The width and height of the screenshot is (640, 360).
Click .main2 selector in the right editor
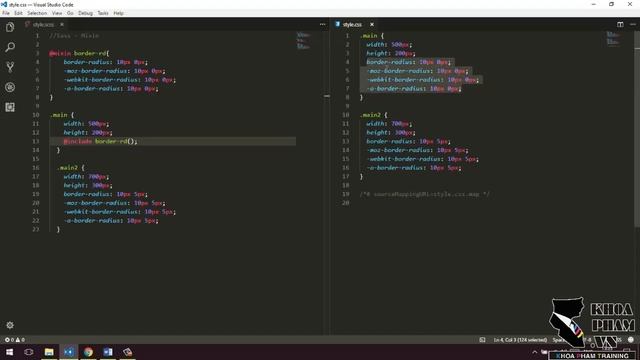370,115
